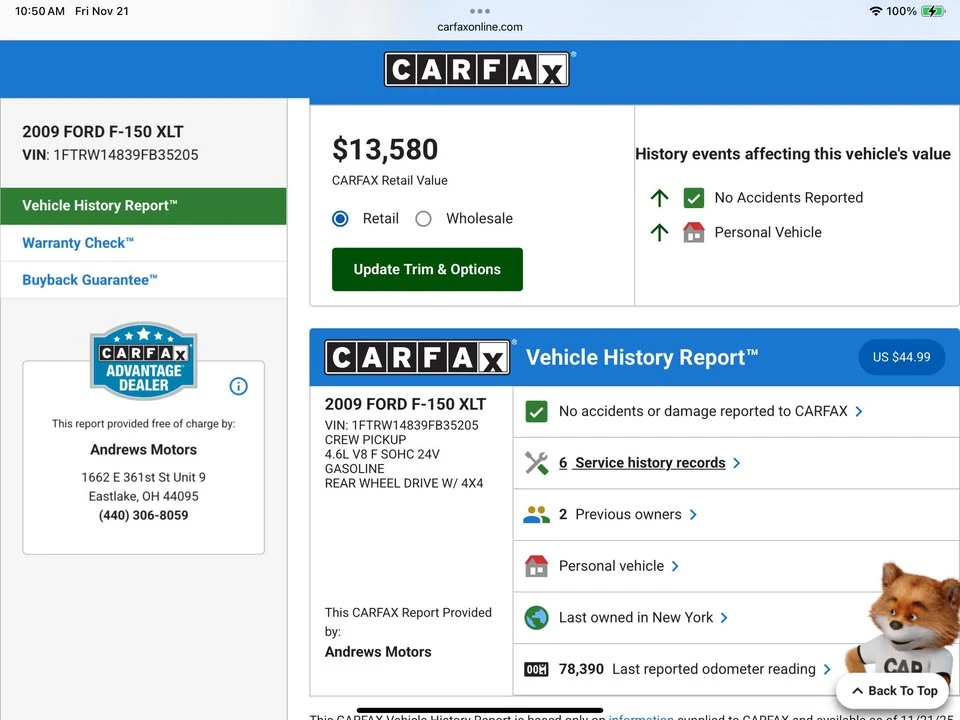Select the Wholesale radio button
Image resolution: width=960 pixels, height=720 pixels.
pos(423,219)
